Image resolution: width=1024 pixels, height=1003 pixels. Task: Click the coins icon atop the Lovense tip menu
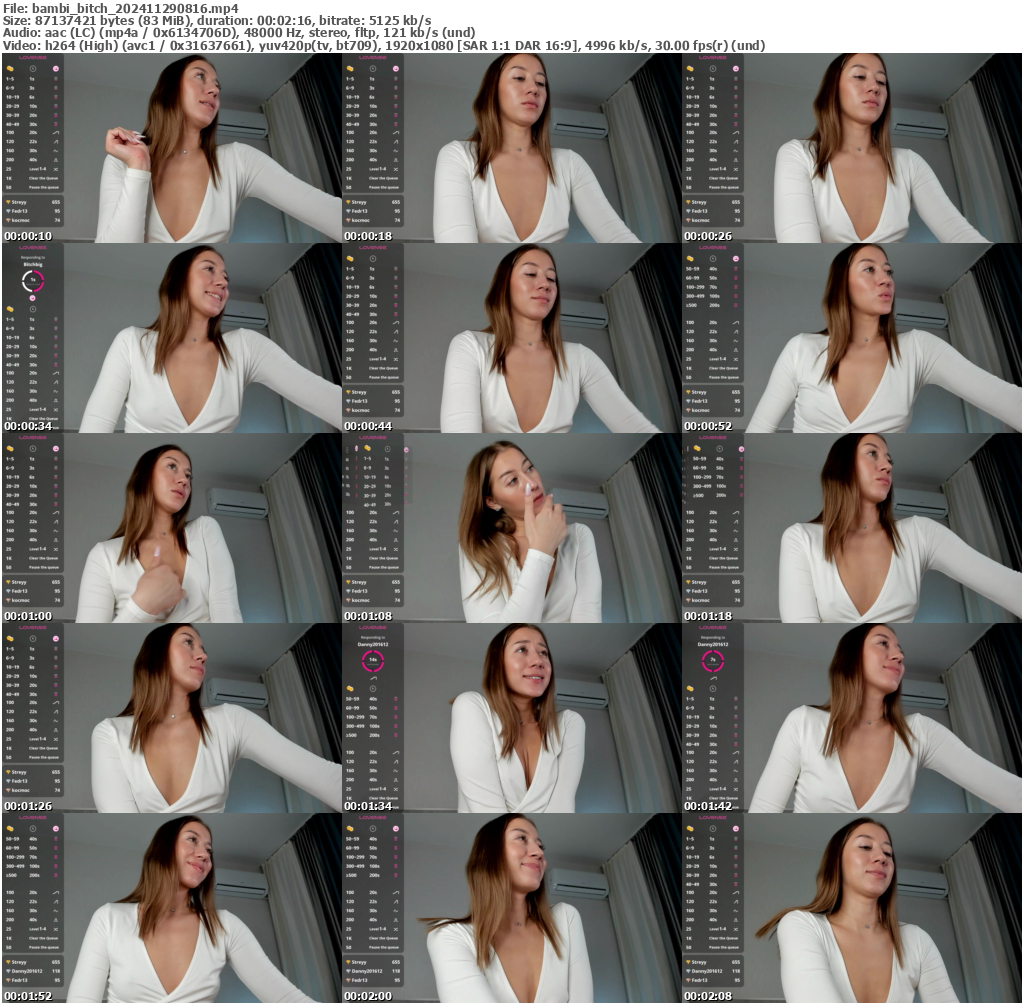(10, 68)
